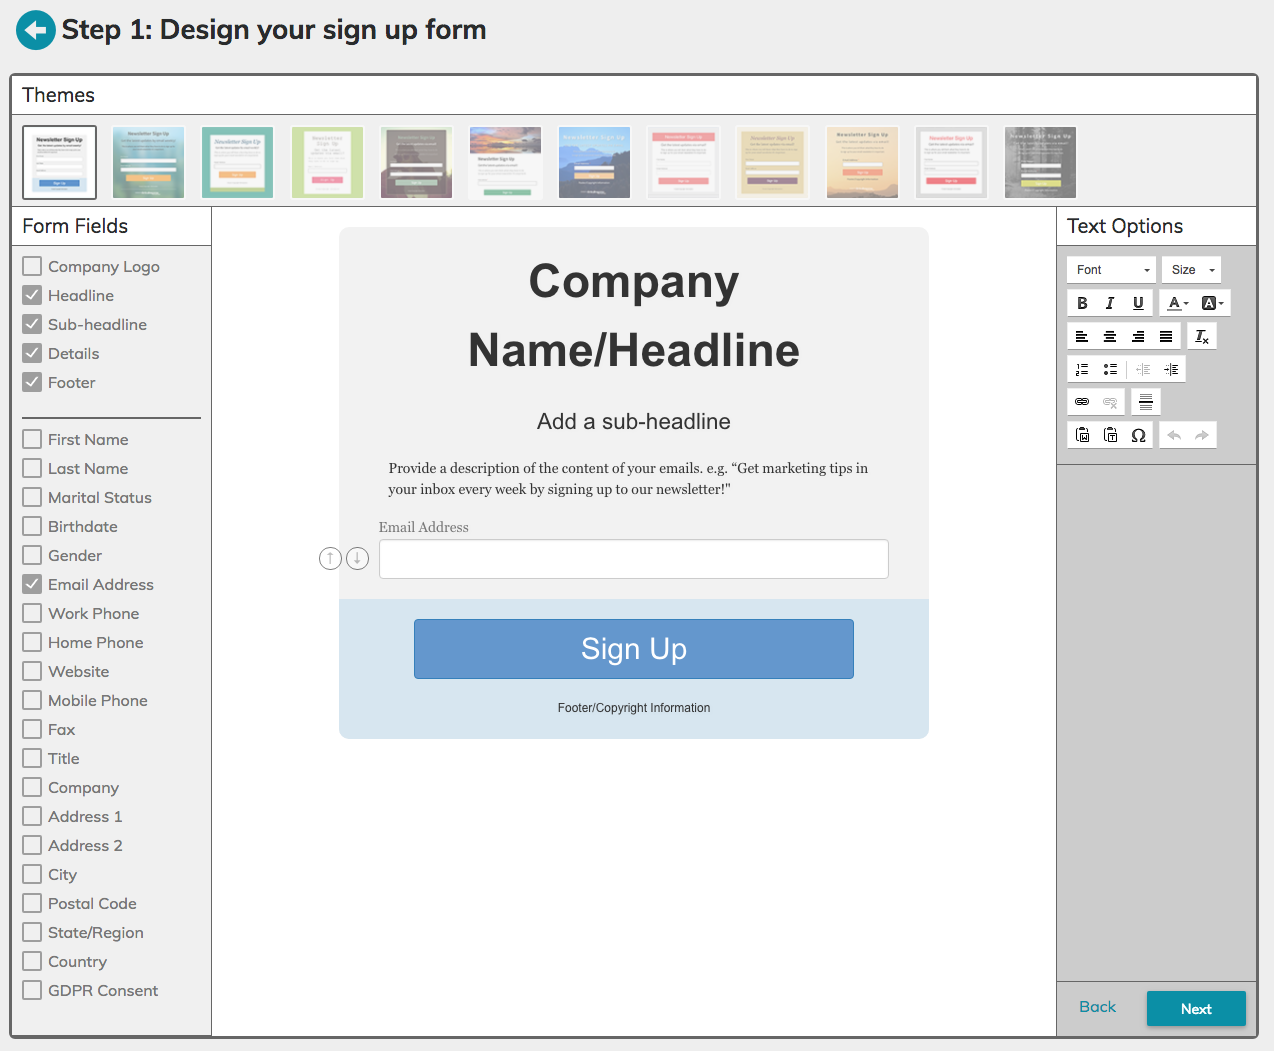The image size is (1274, 1051).
Task: Insert a special character with the omega icon
Action: pyautogui.click(x=1138, y=434)
